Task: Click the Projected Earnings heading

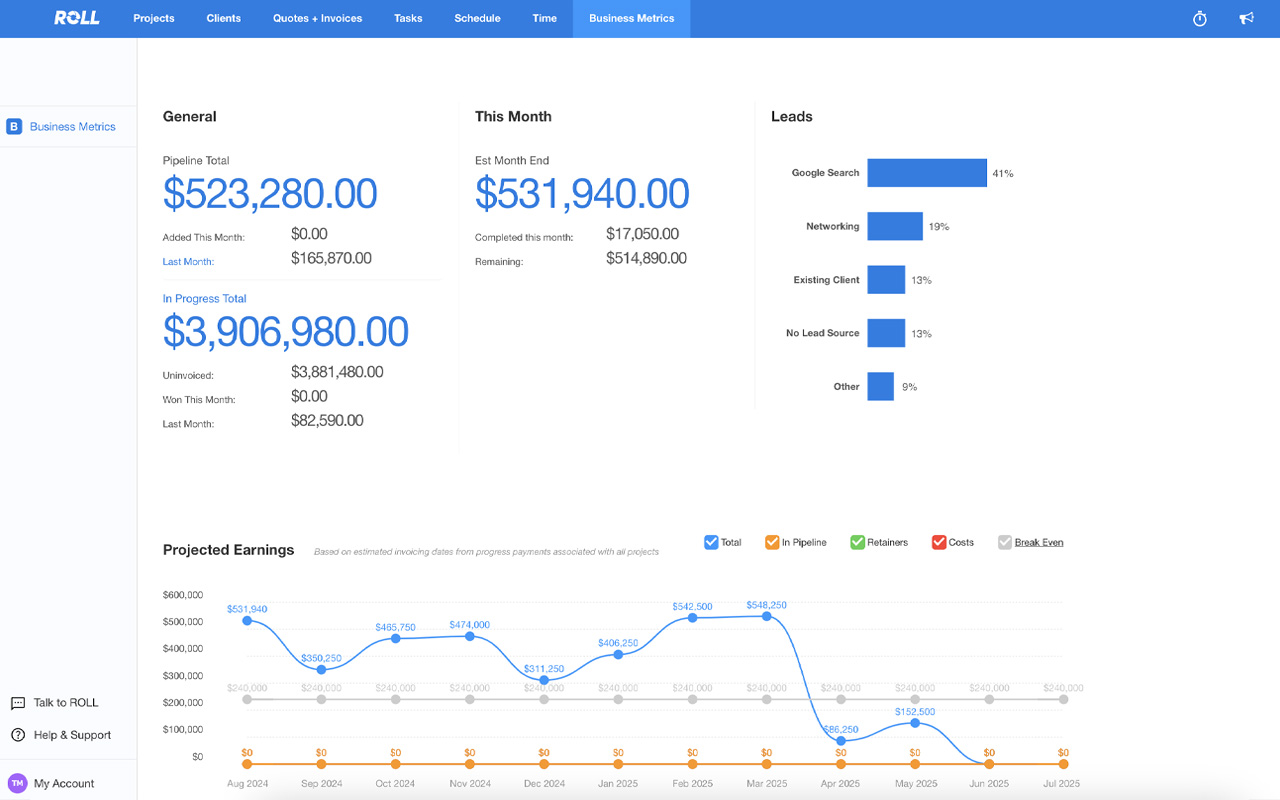Action: coord(229,550)
